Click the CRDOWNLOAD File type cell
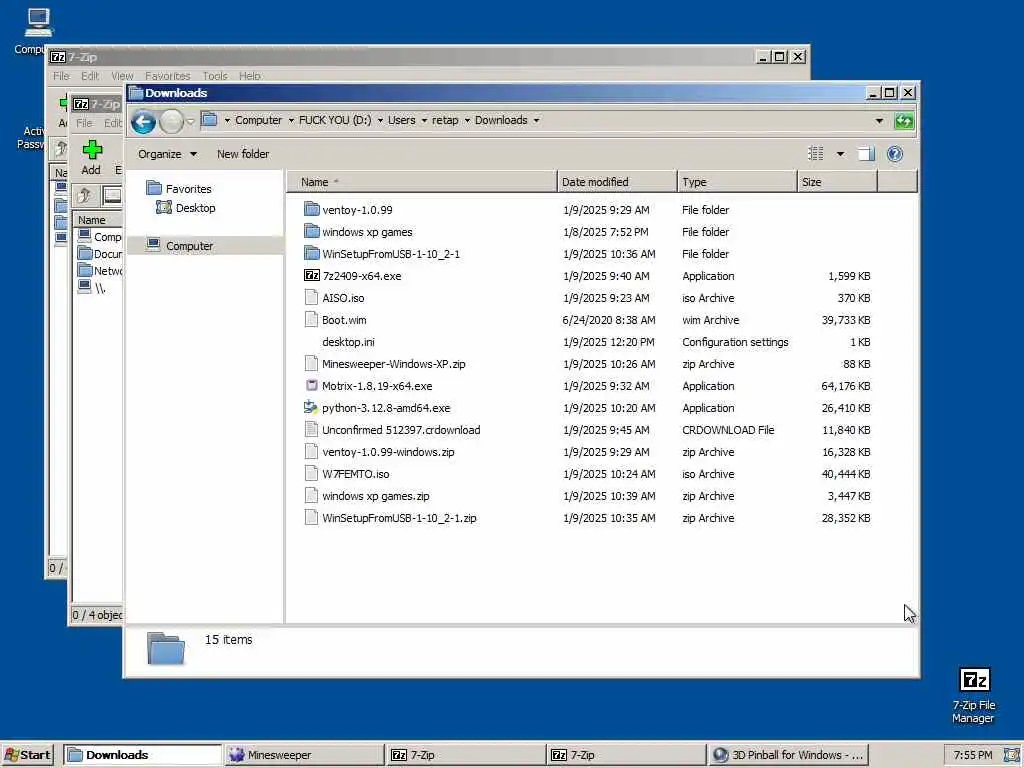Viewport: 1024px width, 768px height. point(728,430)
